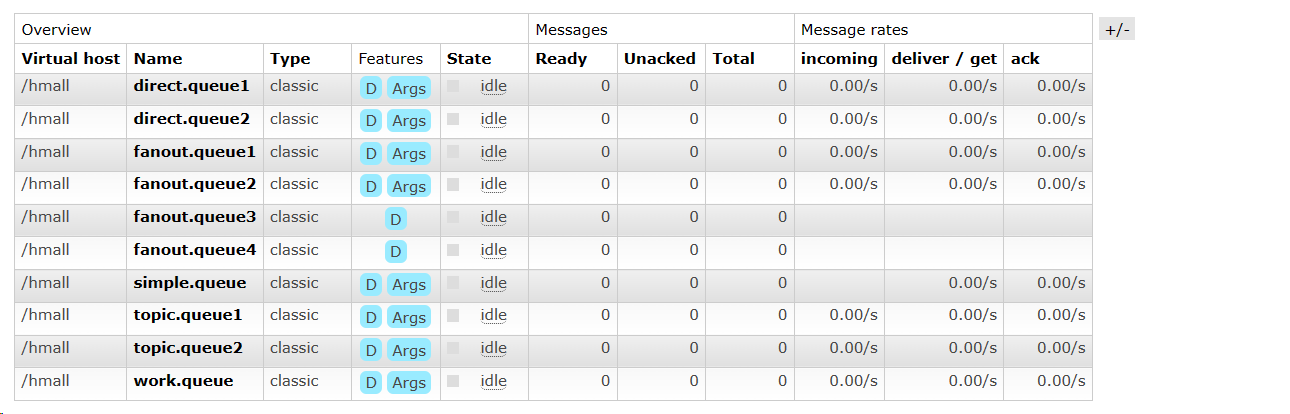Sort by the Ready messages column
Screen dimensions: 1290x414
click(561, 59)
